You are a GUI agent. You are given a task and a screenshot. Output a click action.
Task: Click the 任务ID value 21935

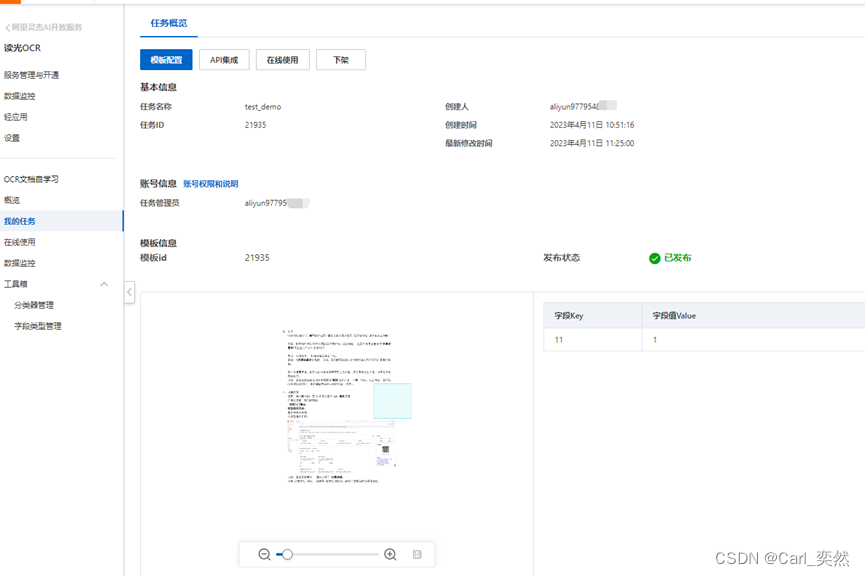[x=255, y=125]
